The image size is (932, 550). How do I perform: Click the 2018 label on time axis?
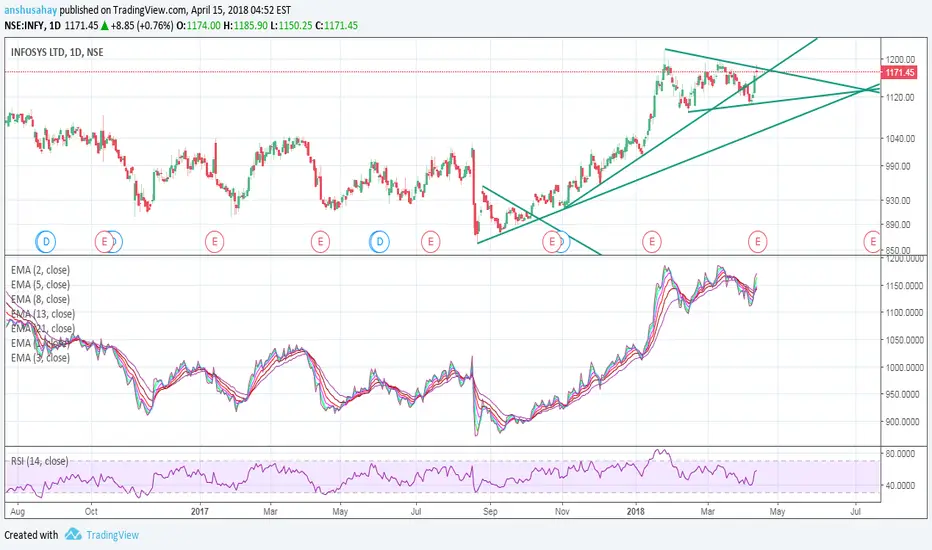635,511
